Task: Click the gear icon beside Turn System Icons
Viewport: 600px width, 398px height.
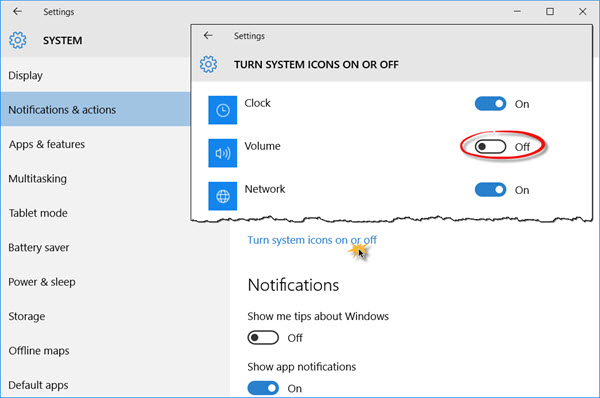Action: (x=208, y=64)
